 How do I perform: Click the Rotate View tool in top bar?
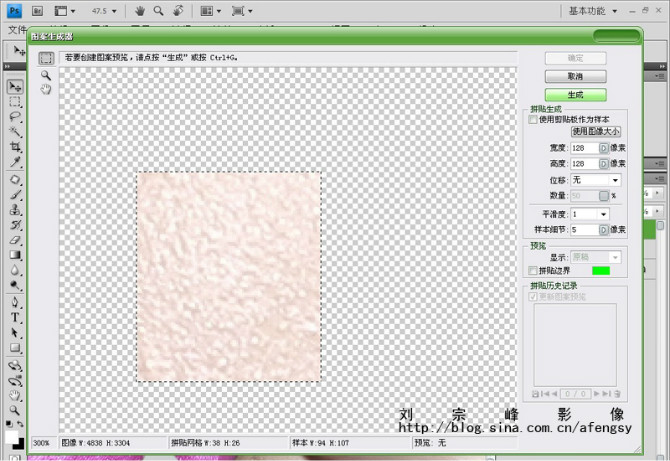pos(178,11)
